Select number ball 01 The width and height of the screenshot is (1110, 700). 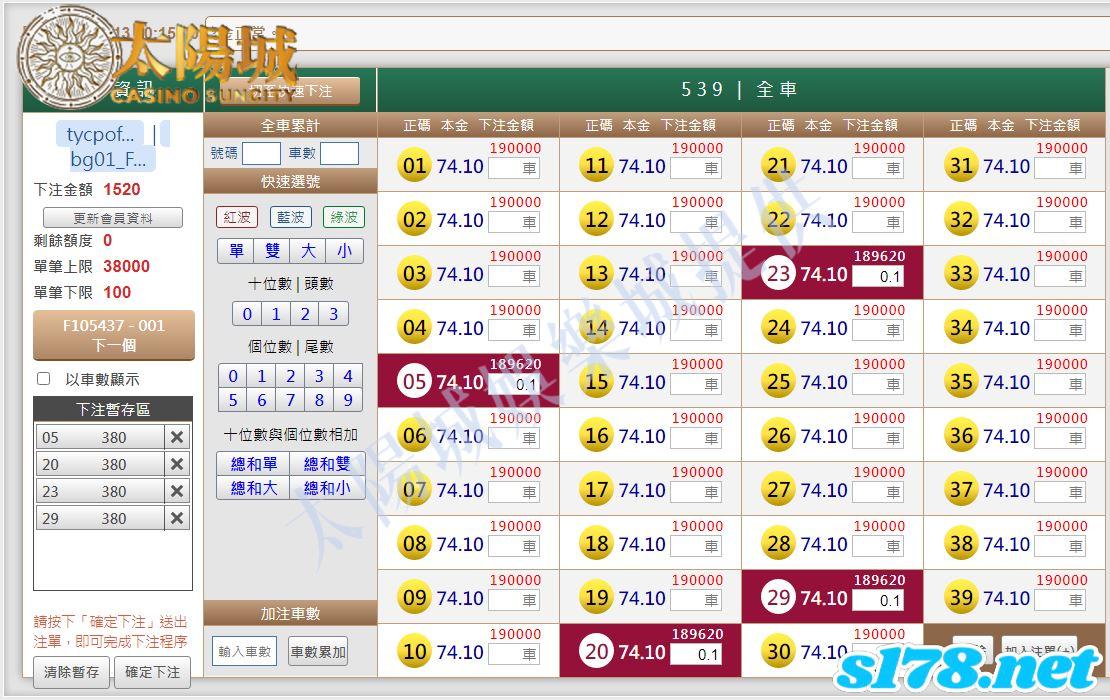click(414, 166)
